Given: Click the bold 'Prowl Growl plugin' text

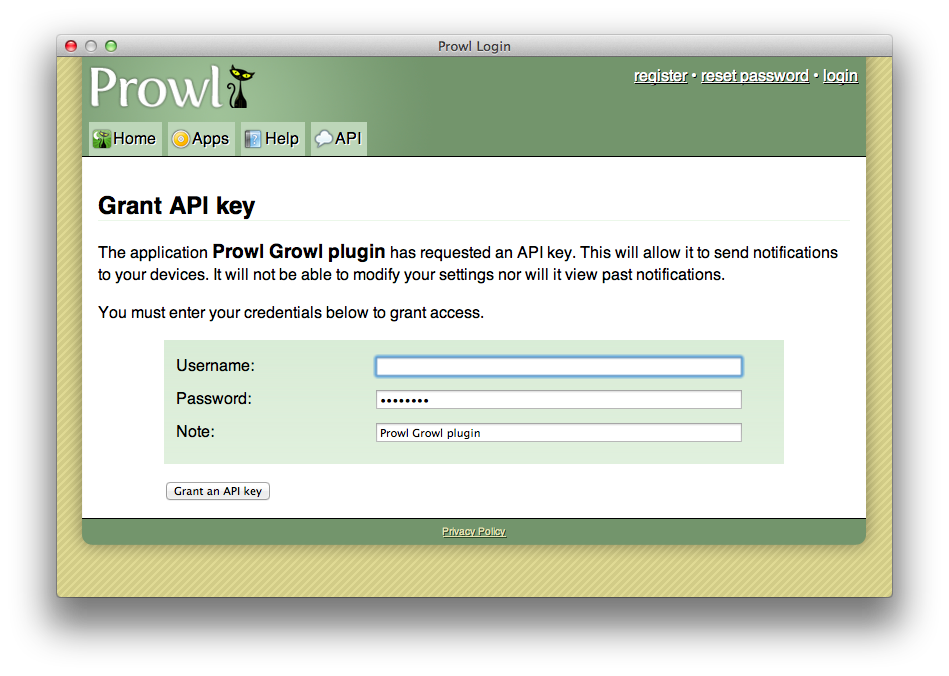Looking at the screenshot, I should [299, 251].
